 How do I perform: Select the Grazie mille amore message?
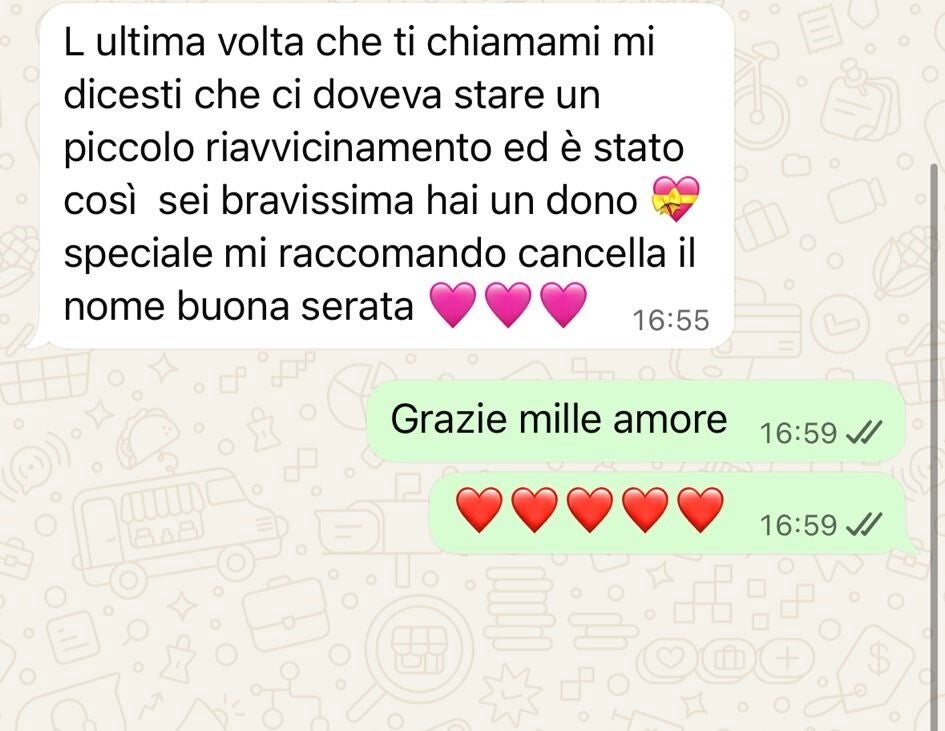636,421
